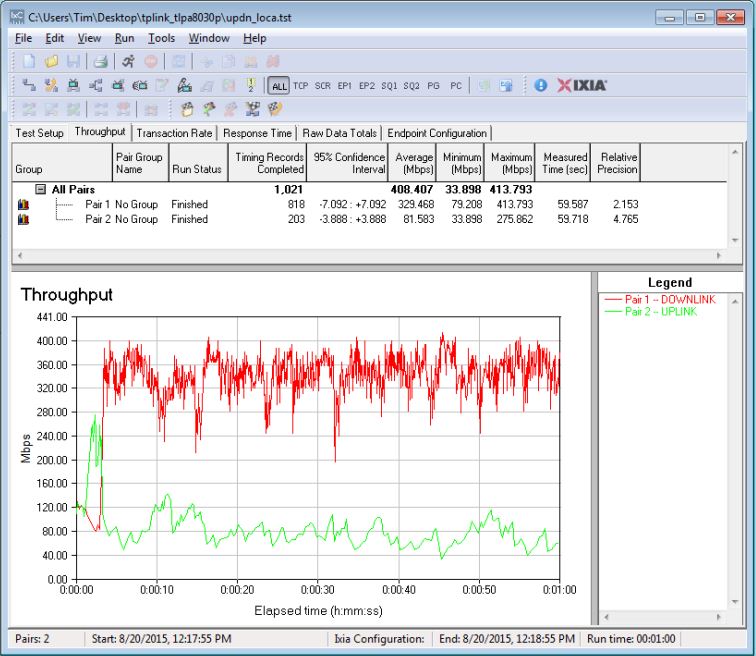Click the Timing Records Completed column header
Viewport: 756px width, 656px height.
point(268,163)
